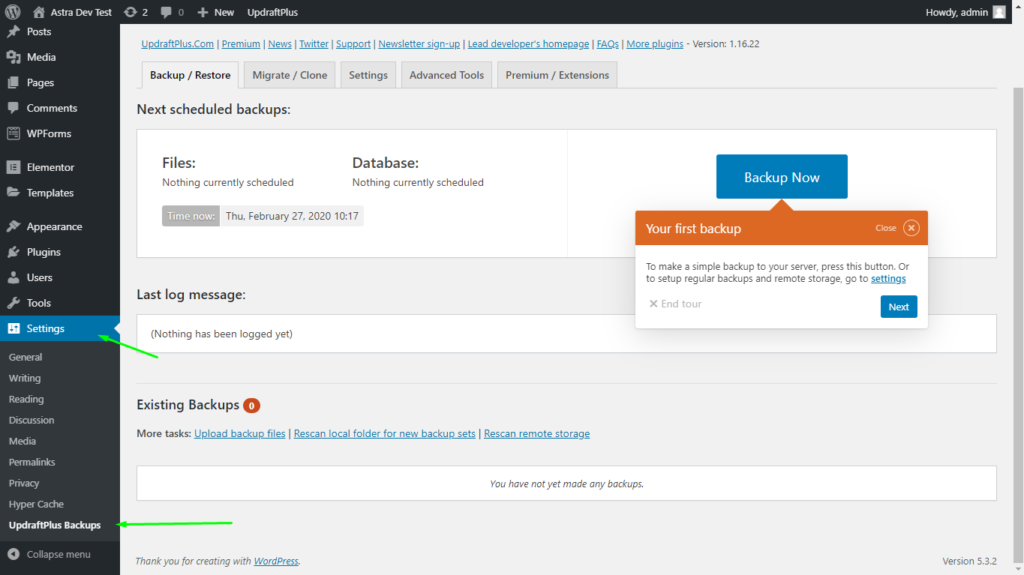Open the Newsletter sign-up link

419,44
